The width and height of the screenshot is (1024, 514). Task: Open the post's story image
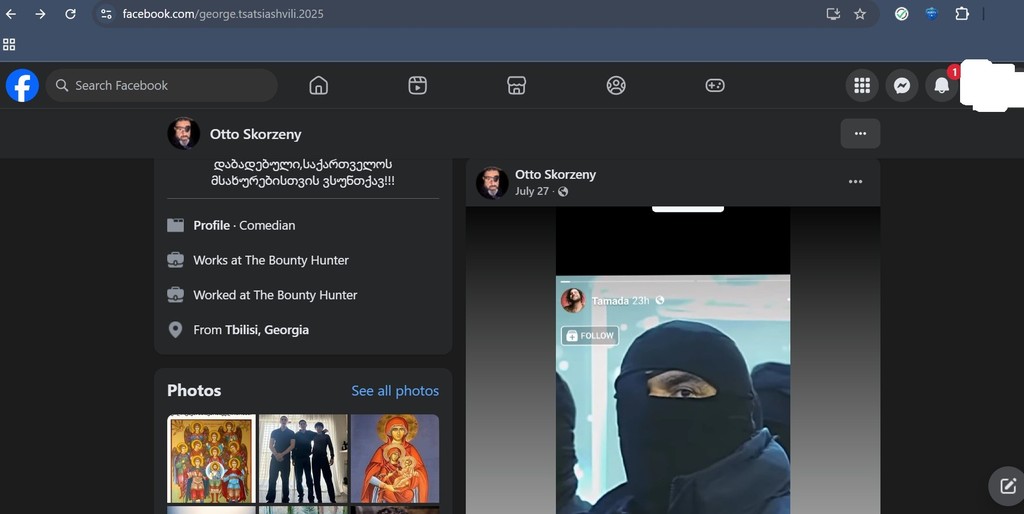click(x=673, y=361)
